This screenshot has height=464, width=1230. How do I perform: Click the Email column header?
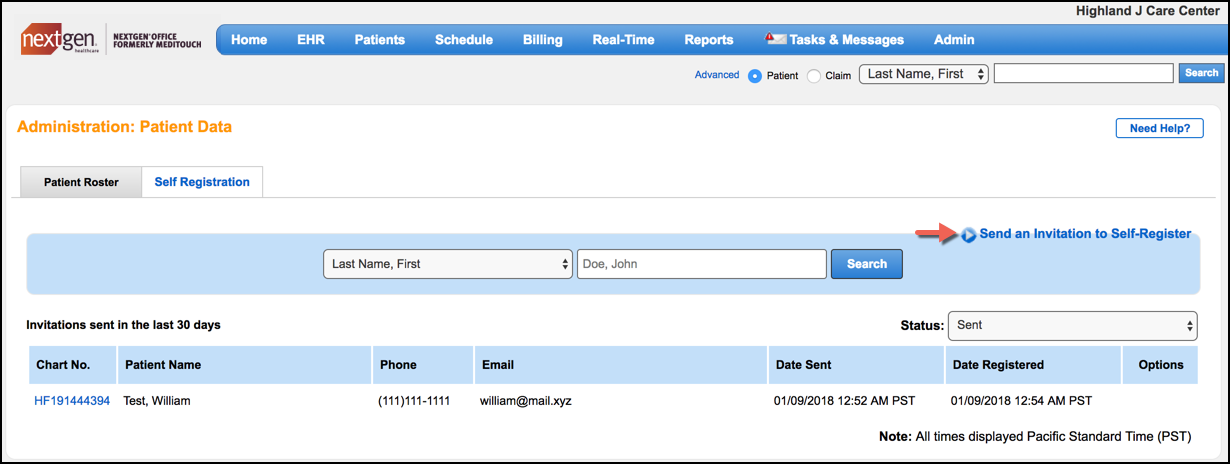[621, 365]
